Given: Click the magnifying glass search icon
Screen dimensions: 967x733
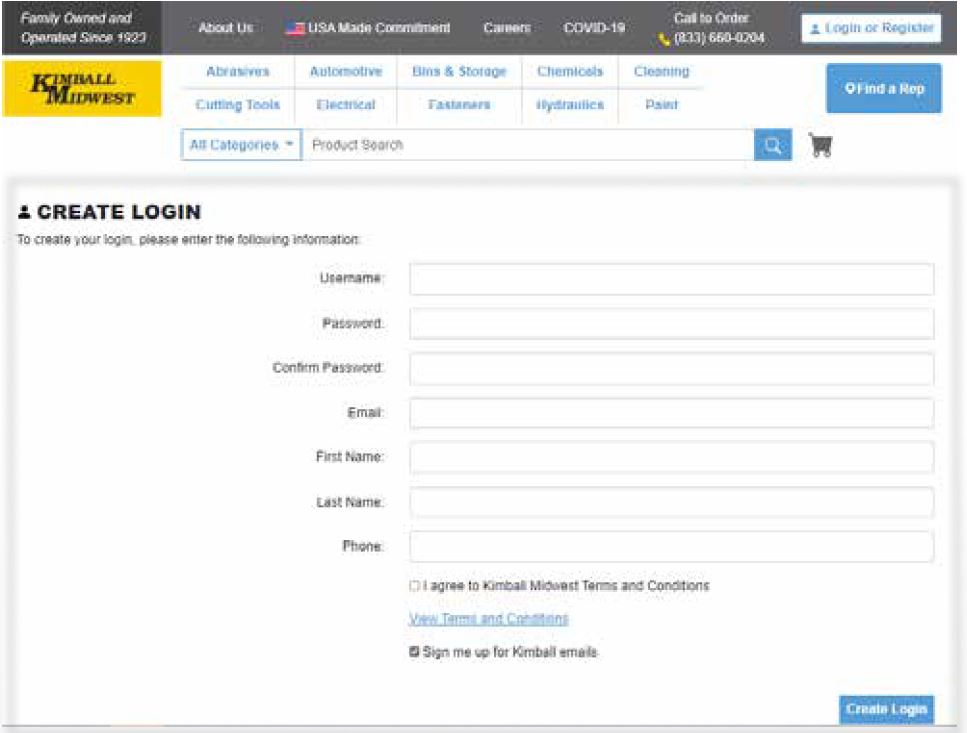Looking at the screenshot, I should [772, 145].
